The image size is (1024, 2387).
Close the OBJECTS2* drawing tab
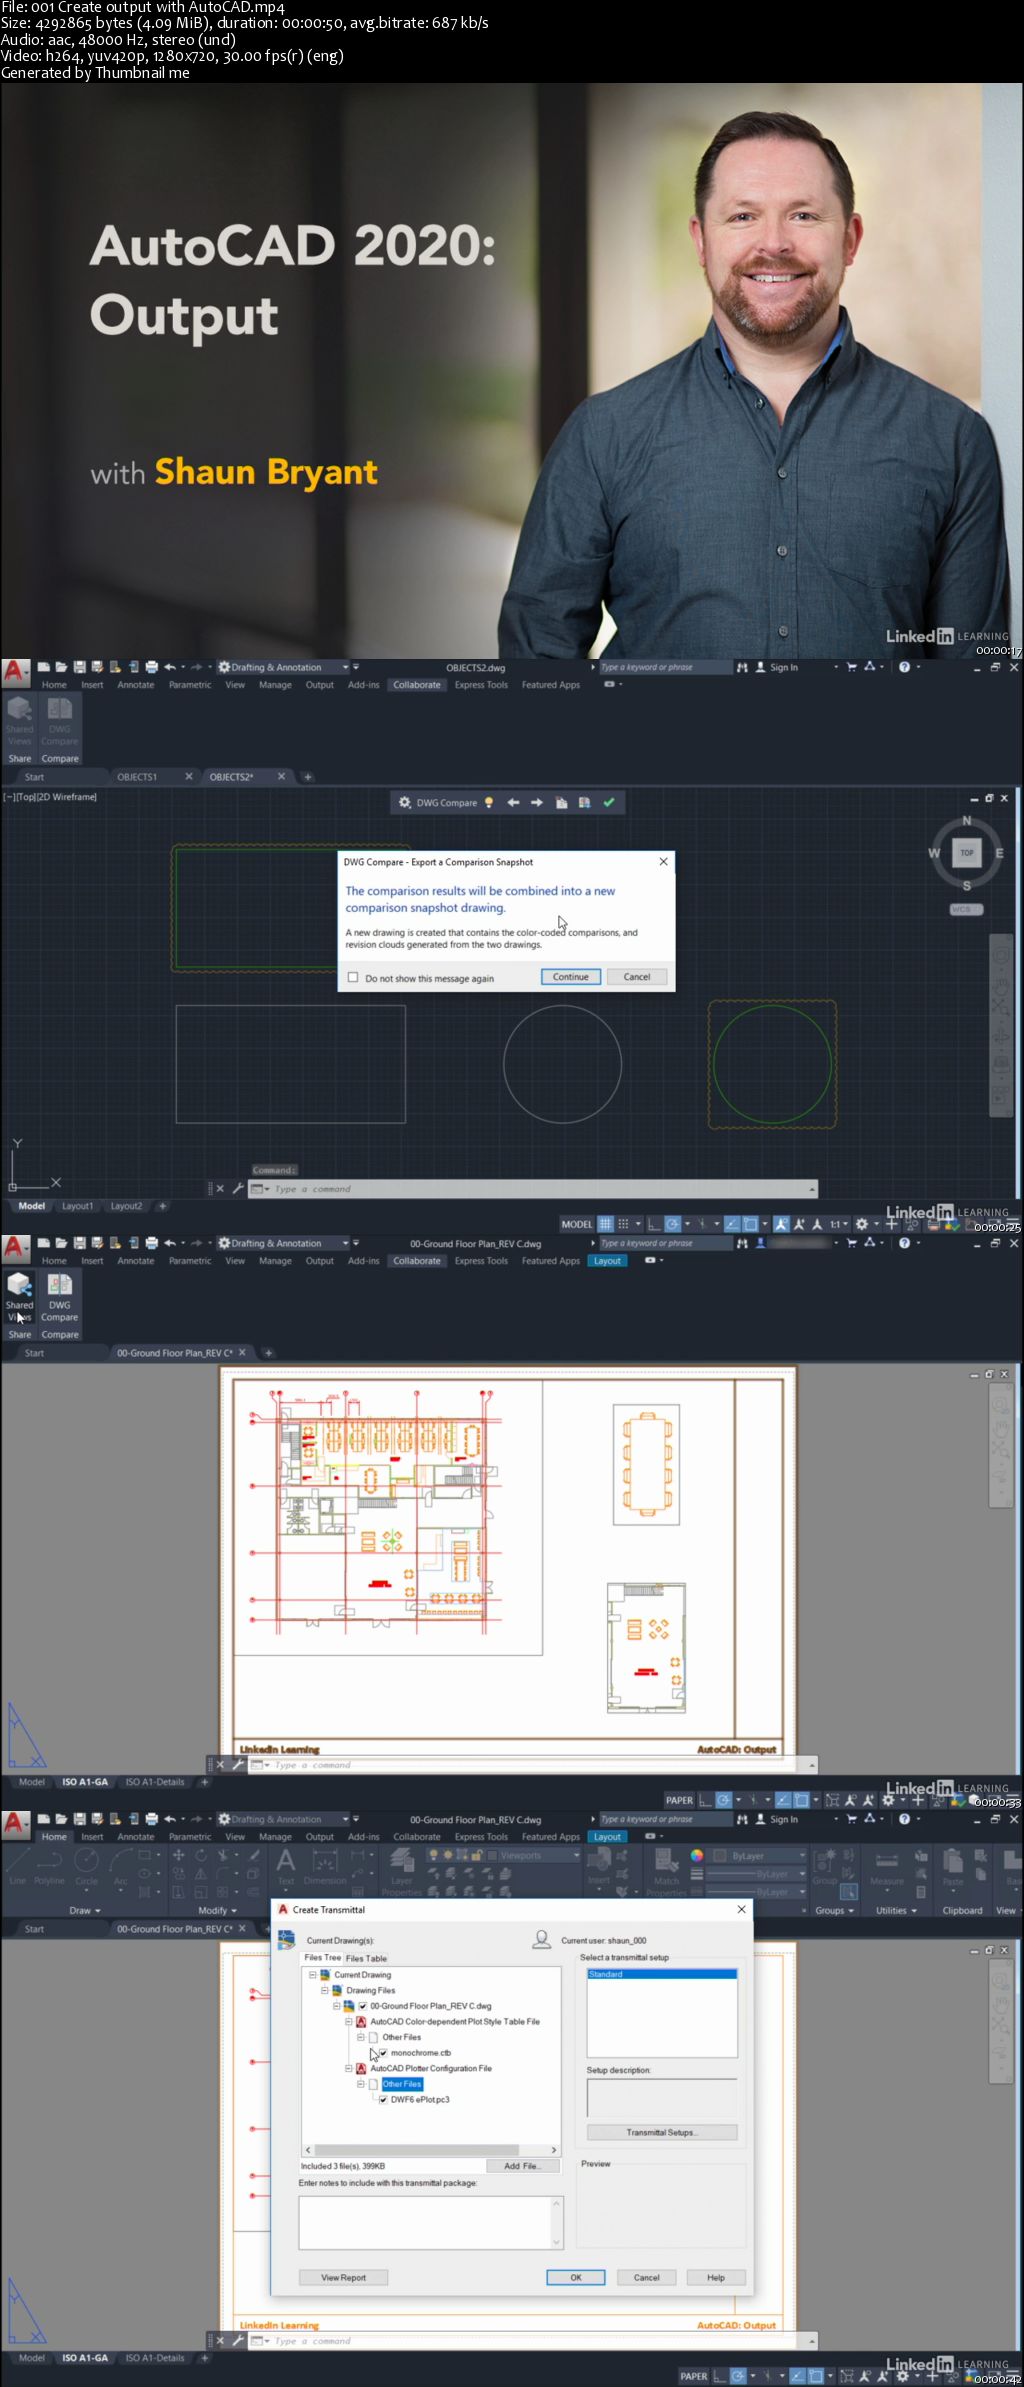[x=281, y=776]
